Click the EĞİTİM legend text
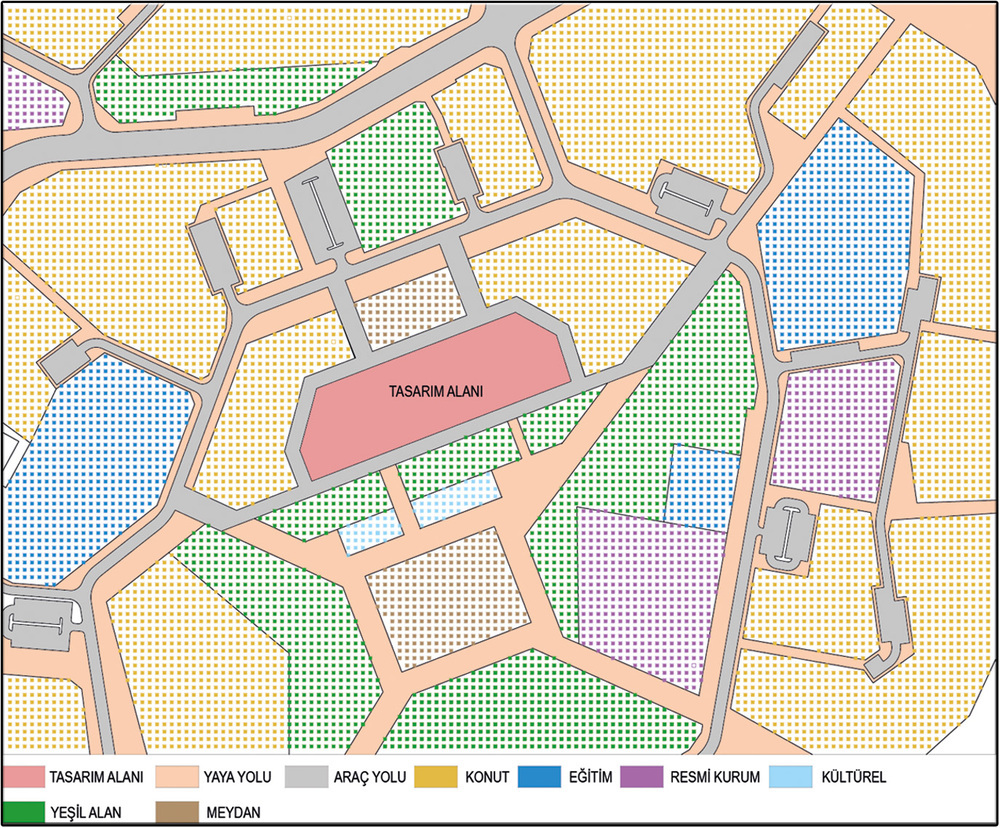The image size is (1000, 828). coord(591,777)
